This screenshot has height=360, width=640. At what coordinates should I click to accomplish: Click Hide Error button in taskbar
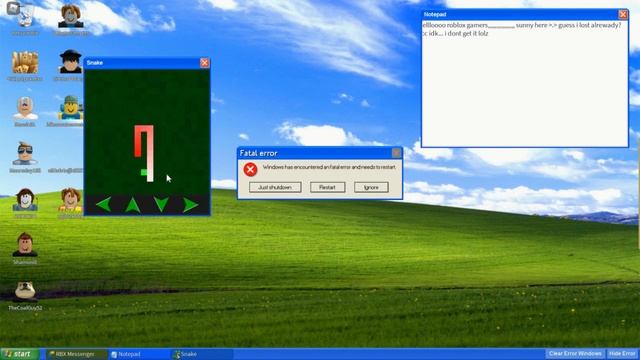coord(622,353)
